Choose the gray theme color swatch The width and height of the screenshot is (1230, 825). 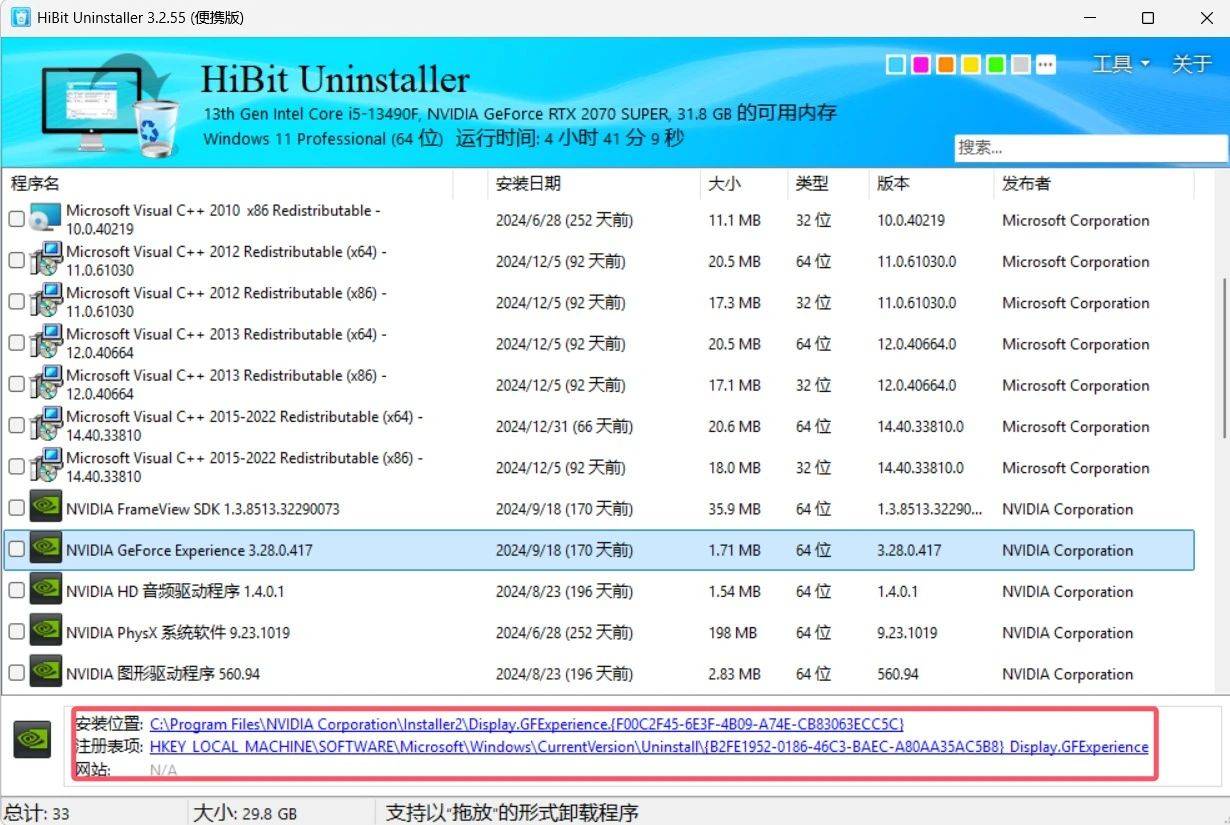point(1021,65)
